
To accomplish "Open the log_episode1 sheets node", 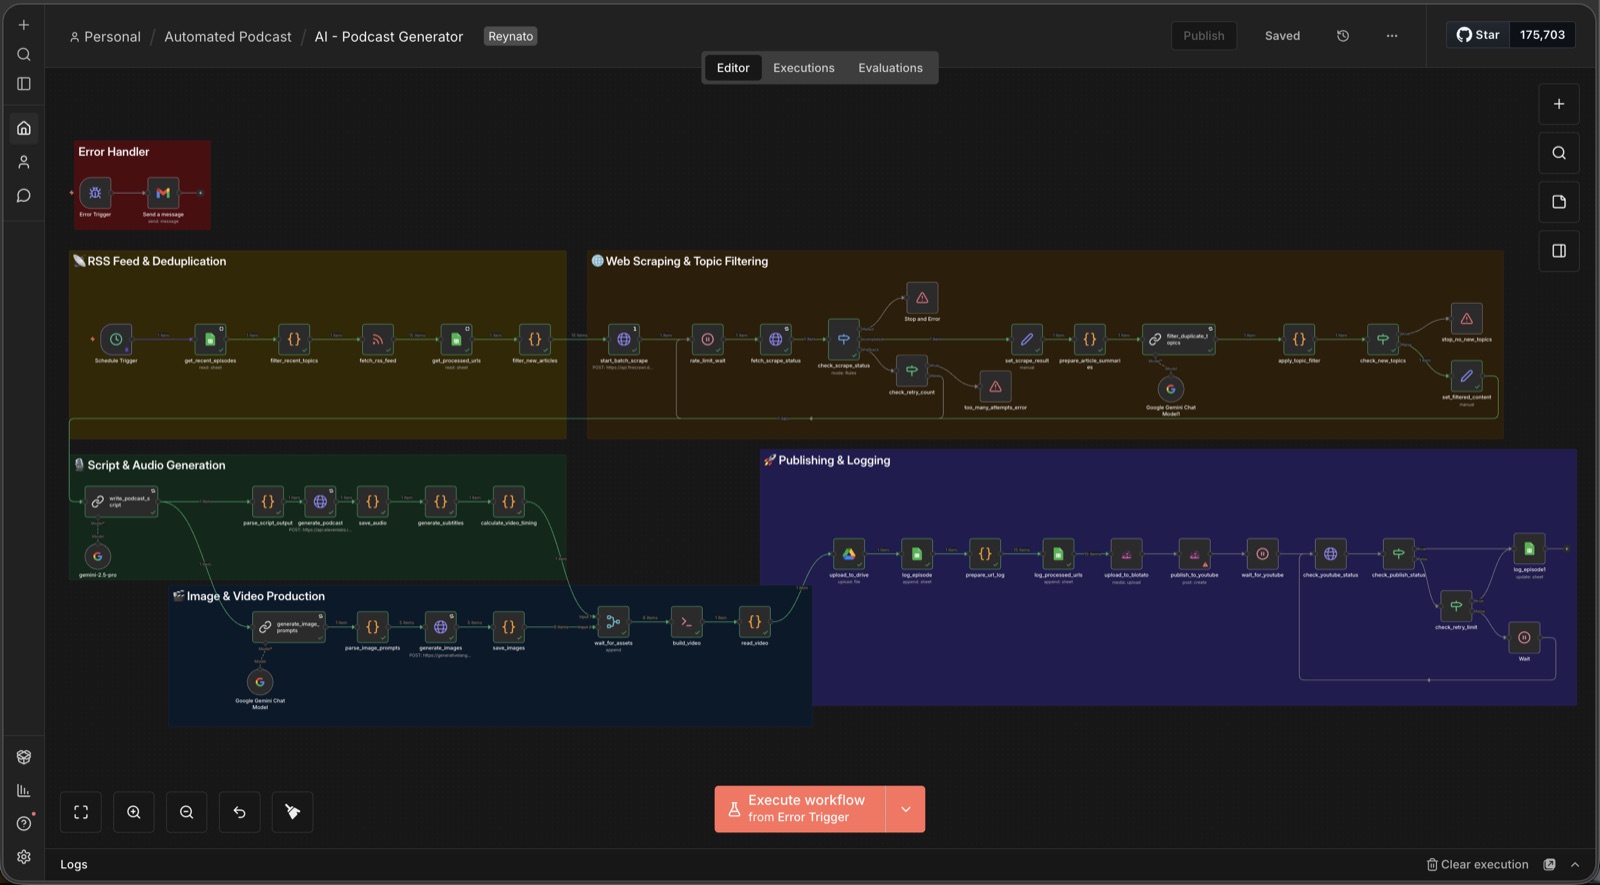I will tap(1529, 549).
